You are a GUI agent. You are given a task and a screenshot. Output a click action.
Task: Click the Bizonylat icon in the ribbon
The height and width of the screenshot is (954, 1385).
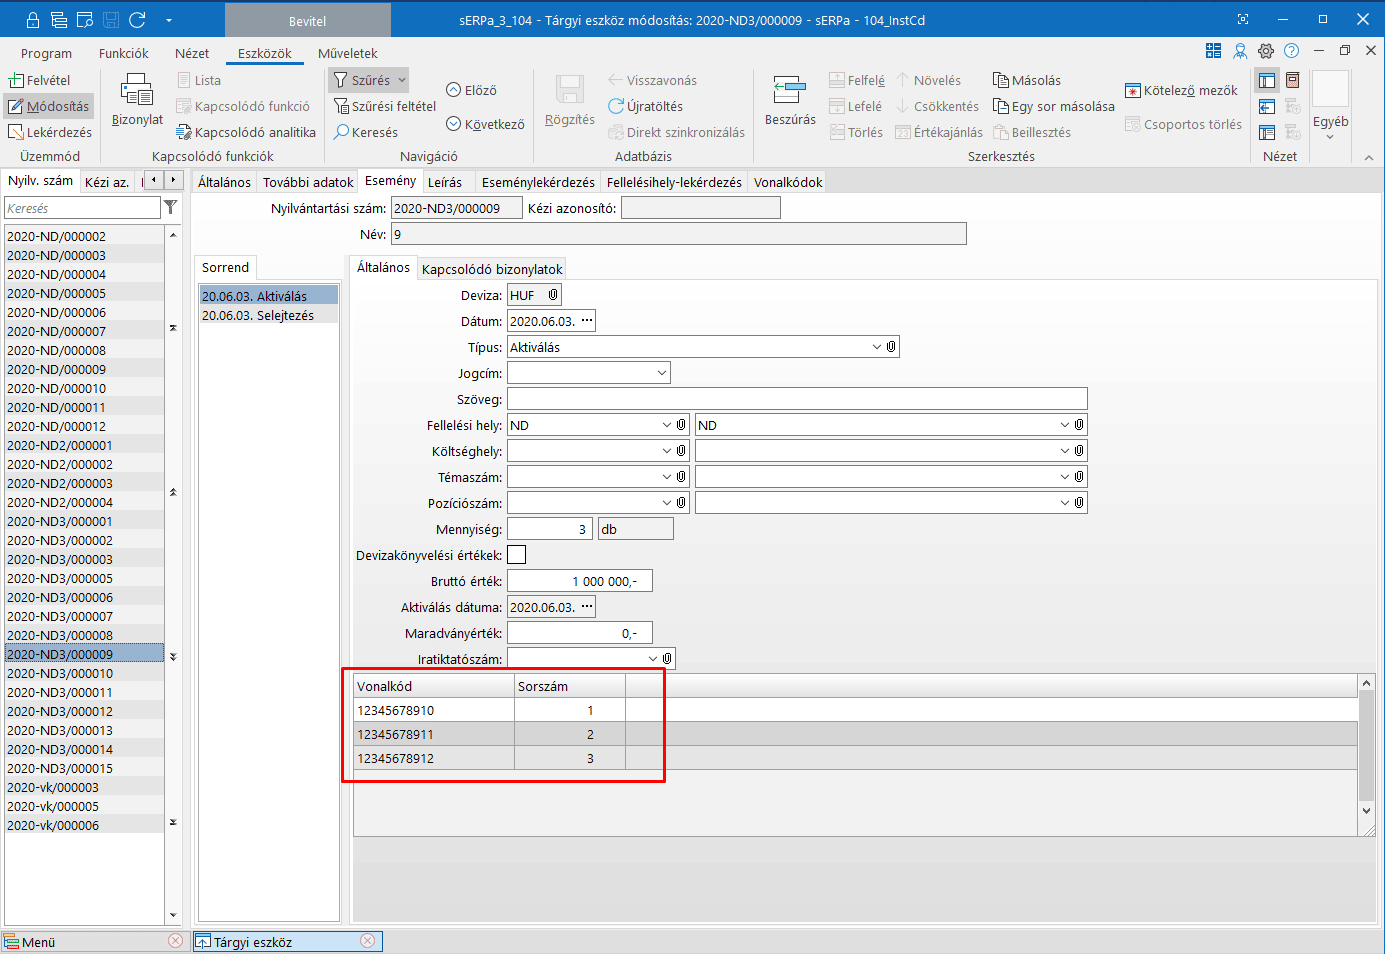pos(136,92)
